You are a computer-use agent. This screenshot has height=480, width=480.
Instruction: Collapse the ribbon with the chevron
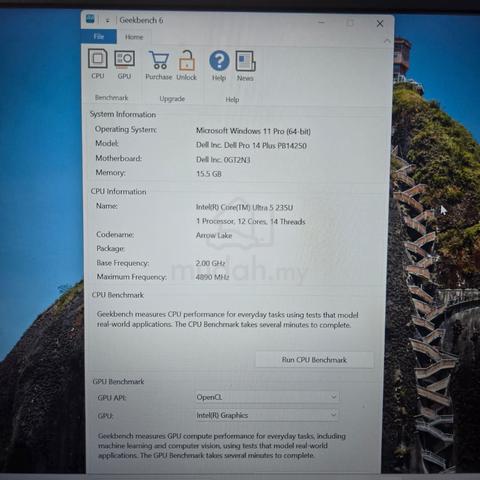pyautogui.click(x=387, y=41)
